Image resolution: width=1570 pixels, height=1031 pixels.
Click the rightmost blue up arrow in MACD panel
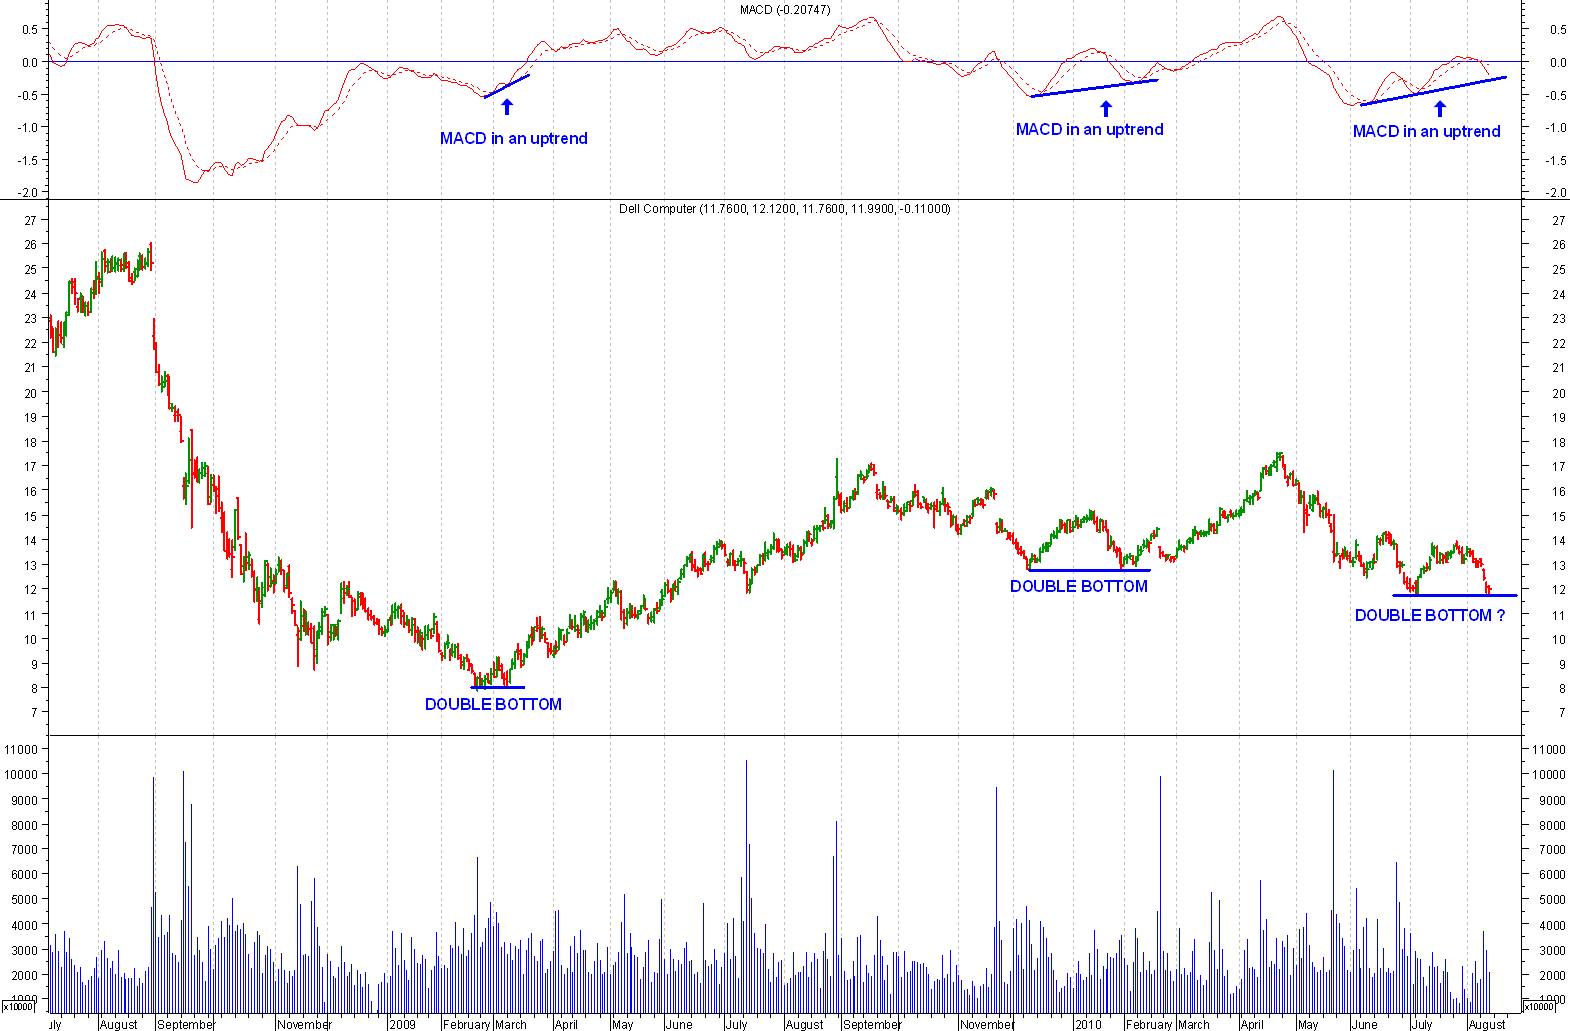coord(1440,109)
